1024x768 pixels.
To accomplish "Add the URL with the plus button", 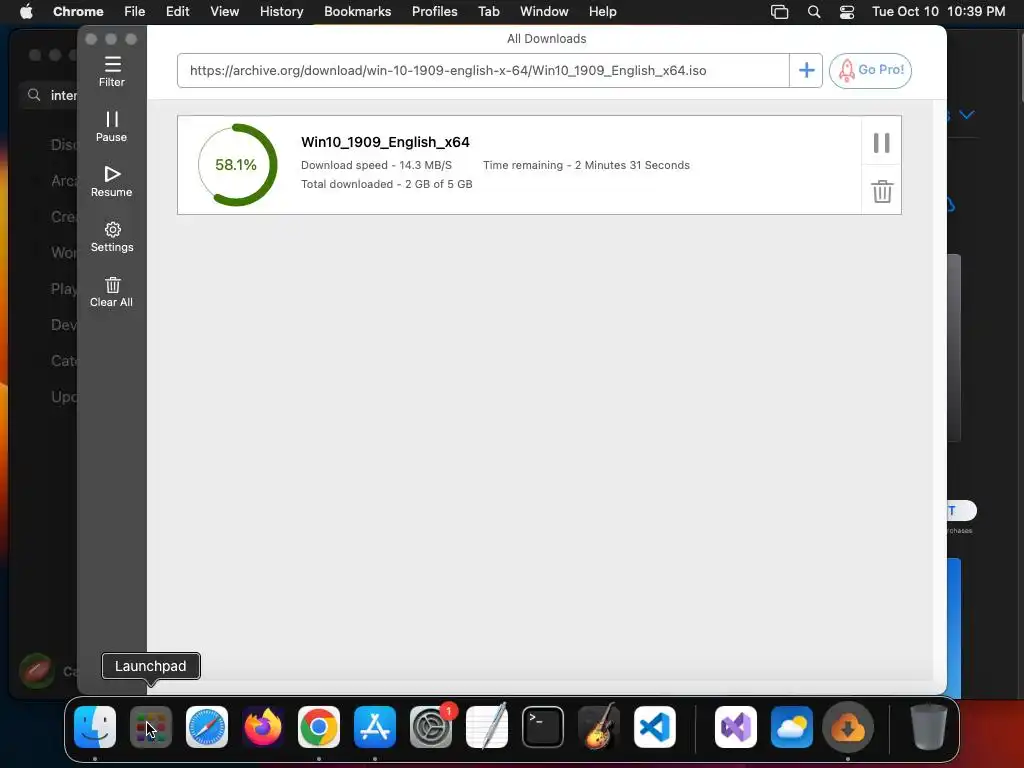I will coord(806,71).
